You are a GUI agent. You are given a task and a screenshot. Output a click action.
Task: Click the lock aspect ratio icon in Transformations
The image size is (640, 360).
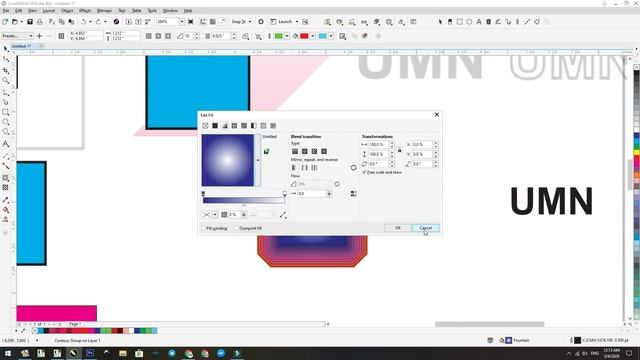(400, 150)
